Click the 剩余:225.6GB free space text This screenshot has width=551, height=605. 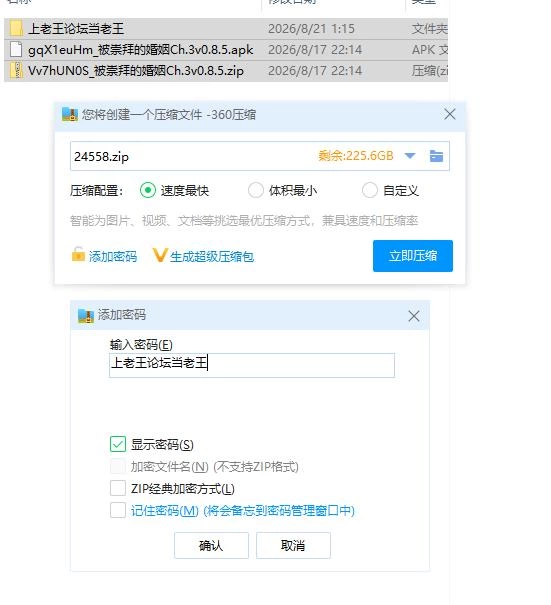tap(356, 155)
